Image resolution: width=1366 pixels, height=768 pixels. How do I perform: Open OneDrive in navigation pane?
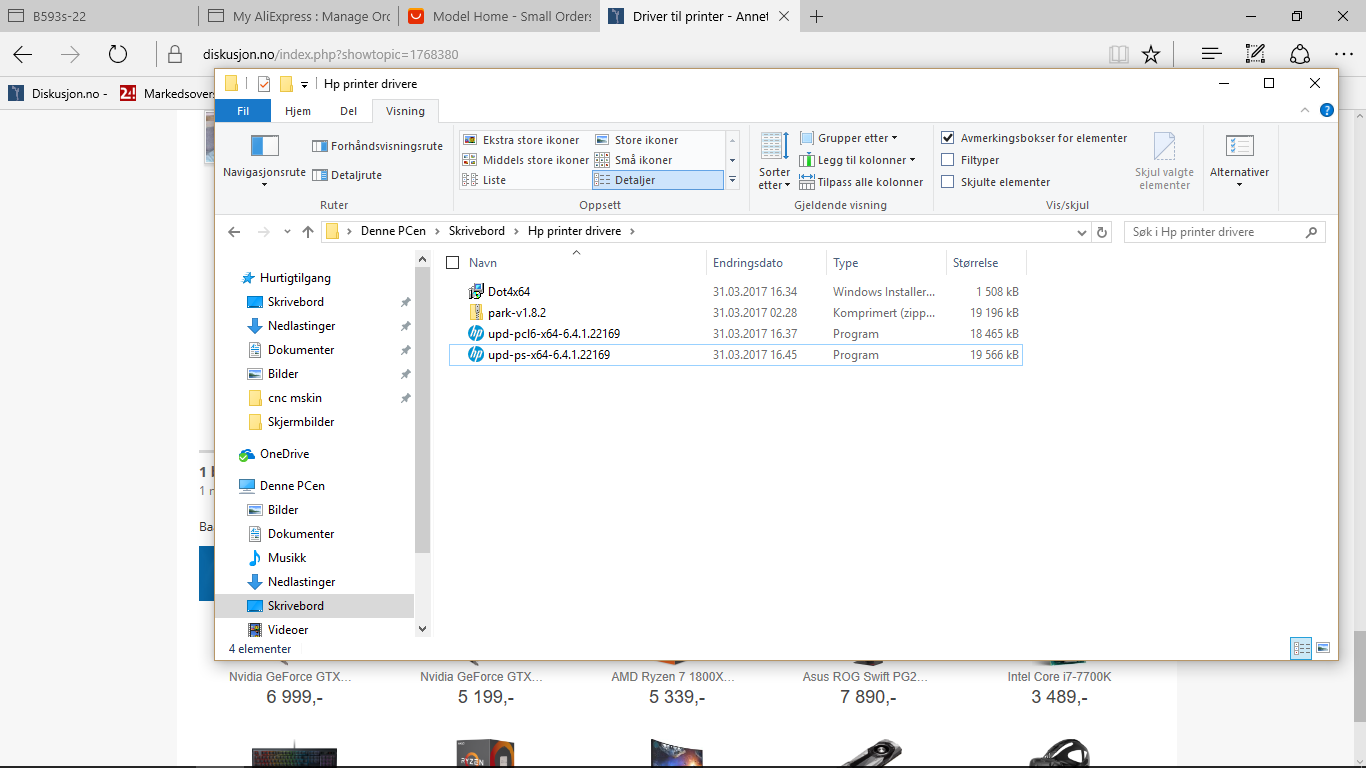tap(284, 454)
